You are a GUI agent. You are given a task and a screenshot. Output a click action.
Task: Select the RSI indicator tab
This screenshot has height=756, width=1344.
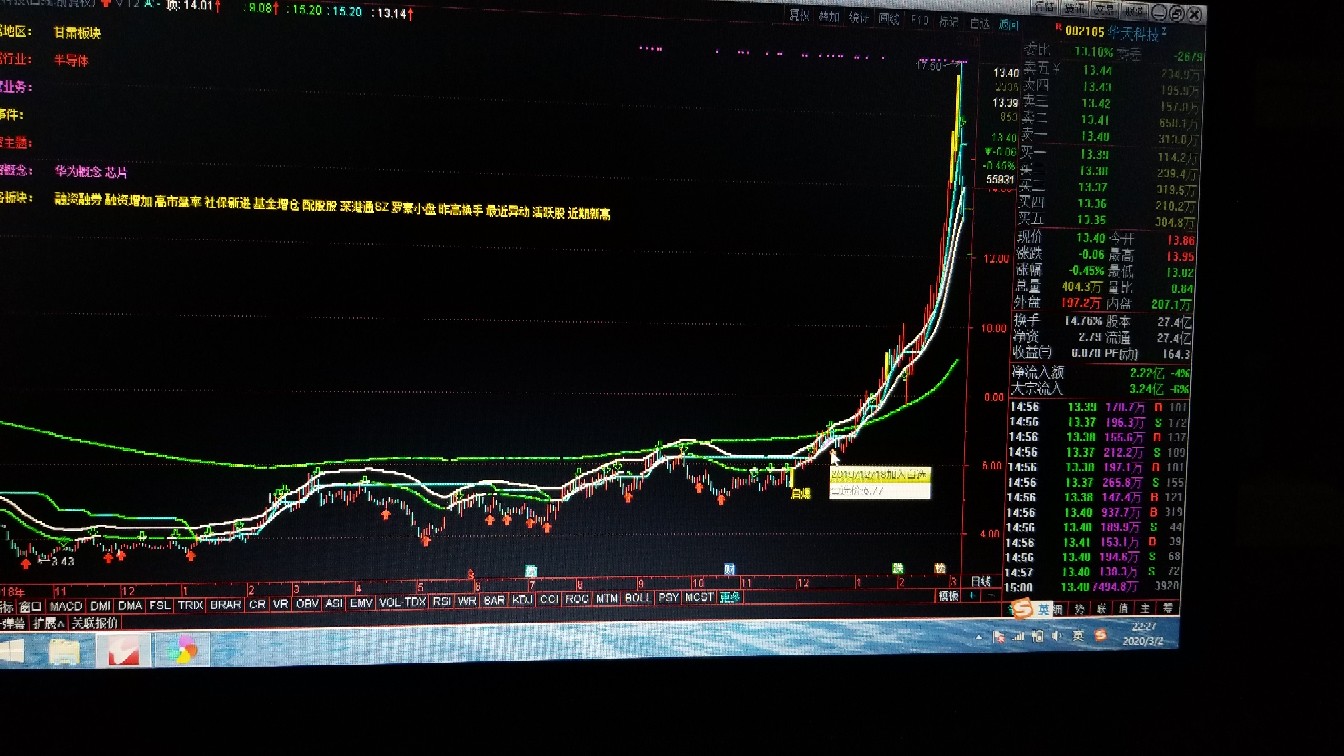[x=441, y=602]
